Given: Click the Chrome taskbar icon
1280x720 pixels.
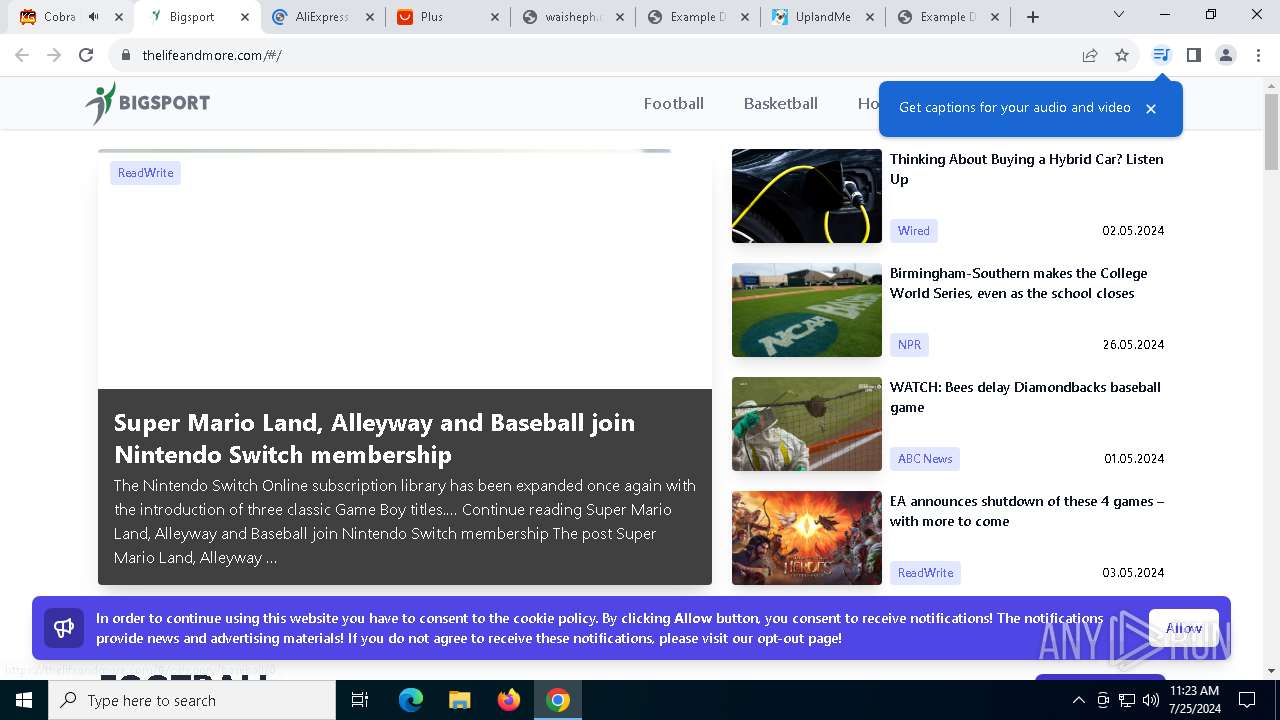Looking at the screenshot, I should point(558,700).
